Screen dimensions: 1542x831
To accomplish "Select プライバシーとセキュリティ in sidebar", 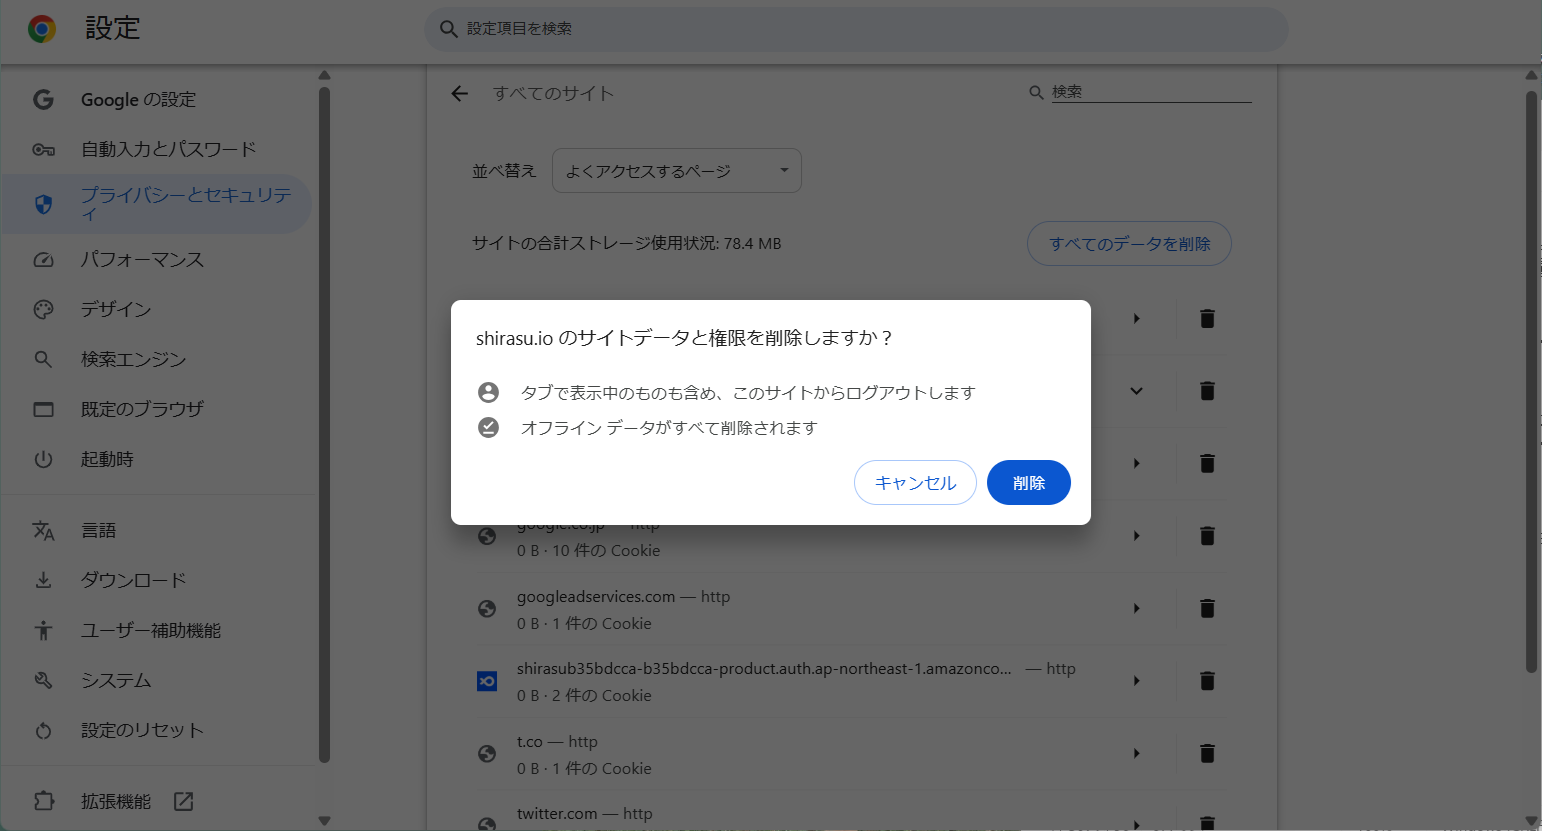I will (x=157, y=204).
